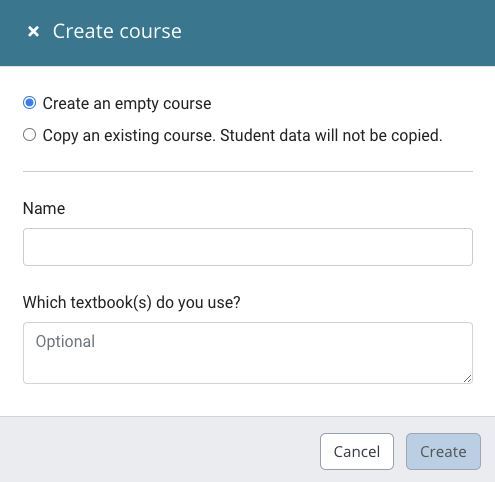This screenshot has height=482, width=495.
Task: Grab the textarea resize handle icon
Action: pyautogui.click(x=467, y=378)
